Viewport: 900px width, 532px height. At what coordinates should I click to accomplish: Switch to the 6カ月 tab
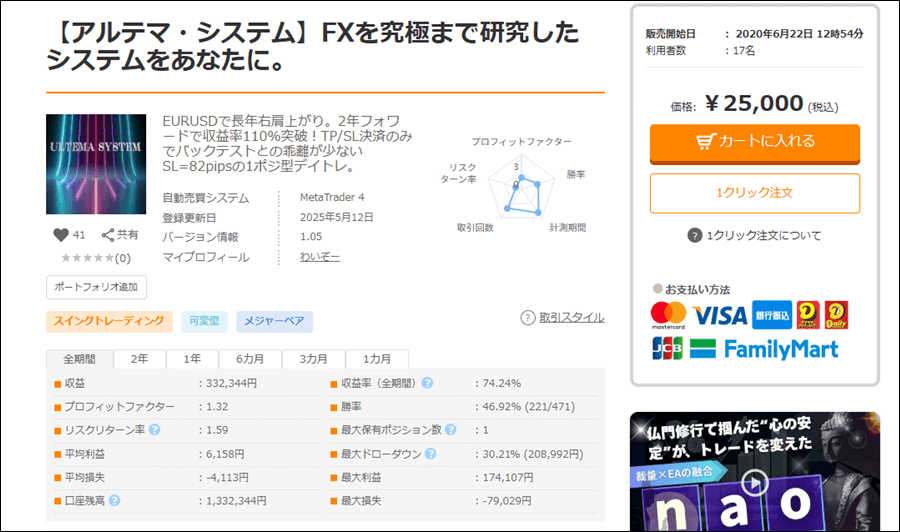pos(250,359)
